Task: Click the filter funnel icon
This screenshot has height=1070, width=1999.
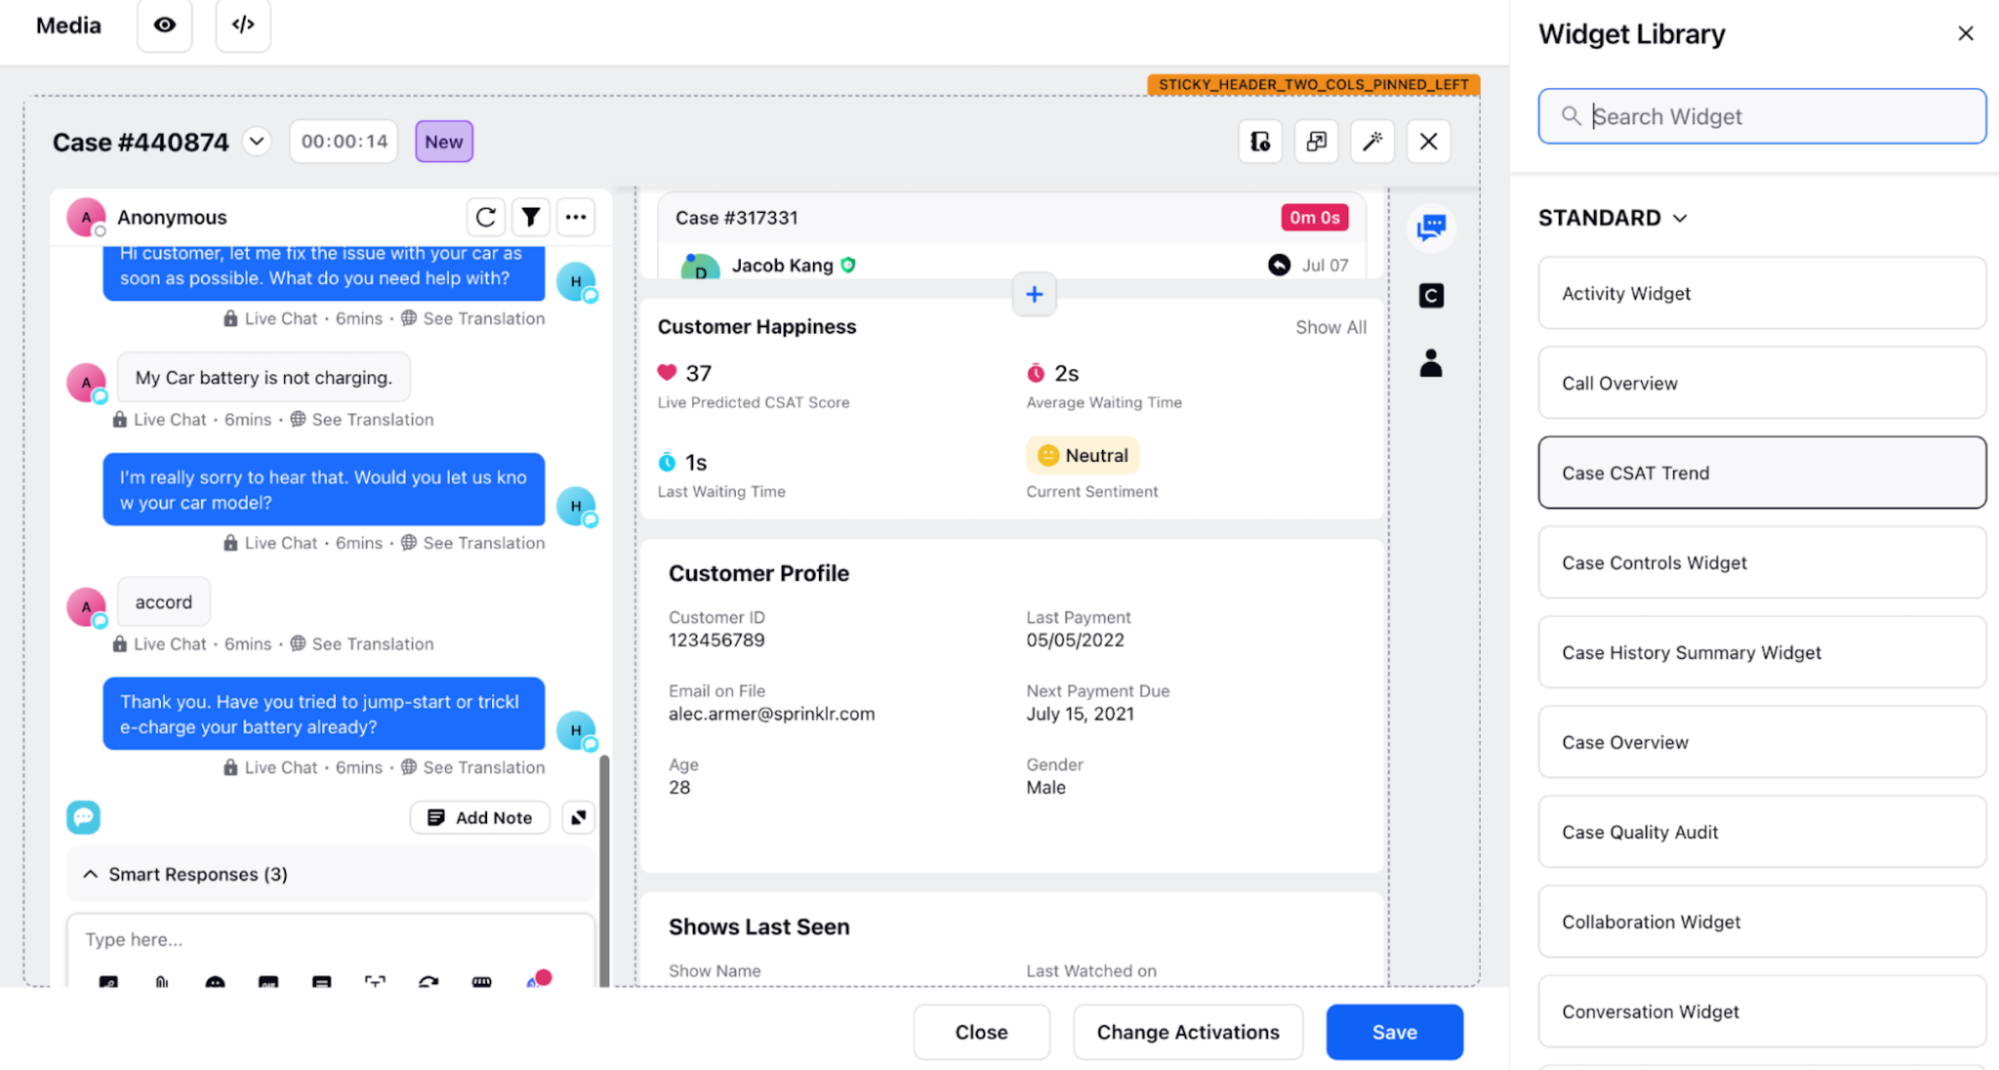Action: 531,217
